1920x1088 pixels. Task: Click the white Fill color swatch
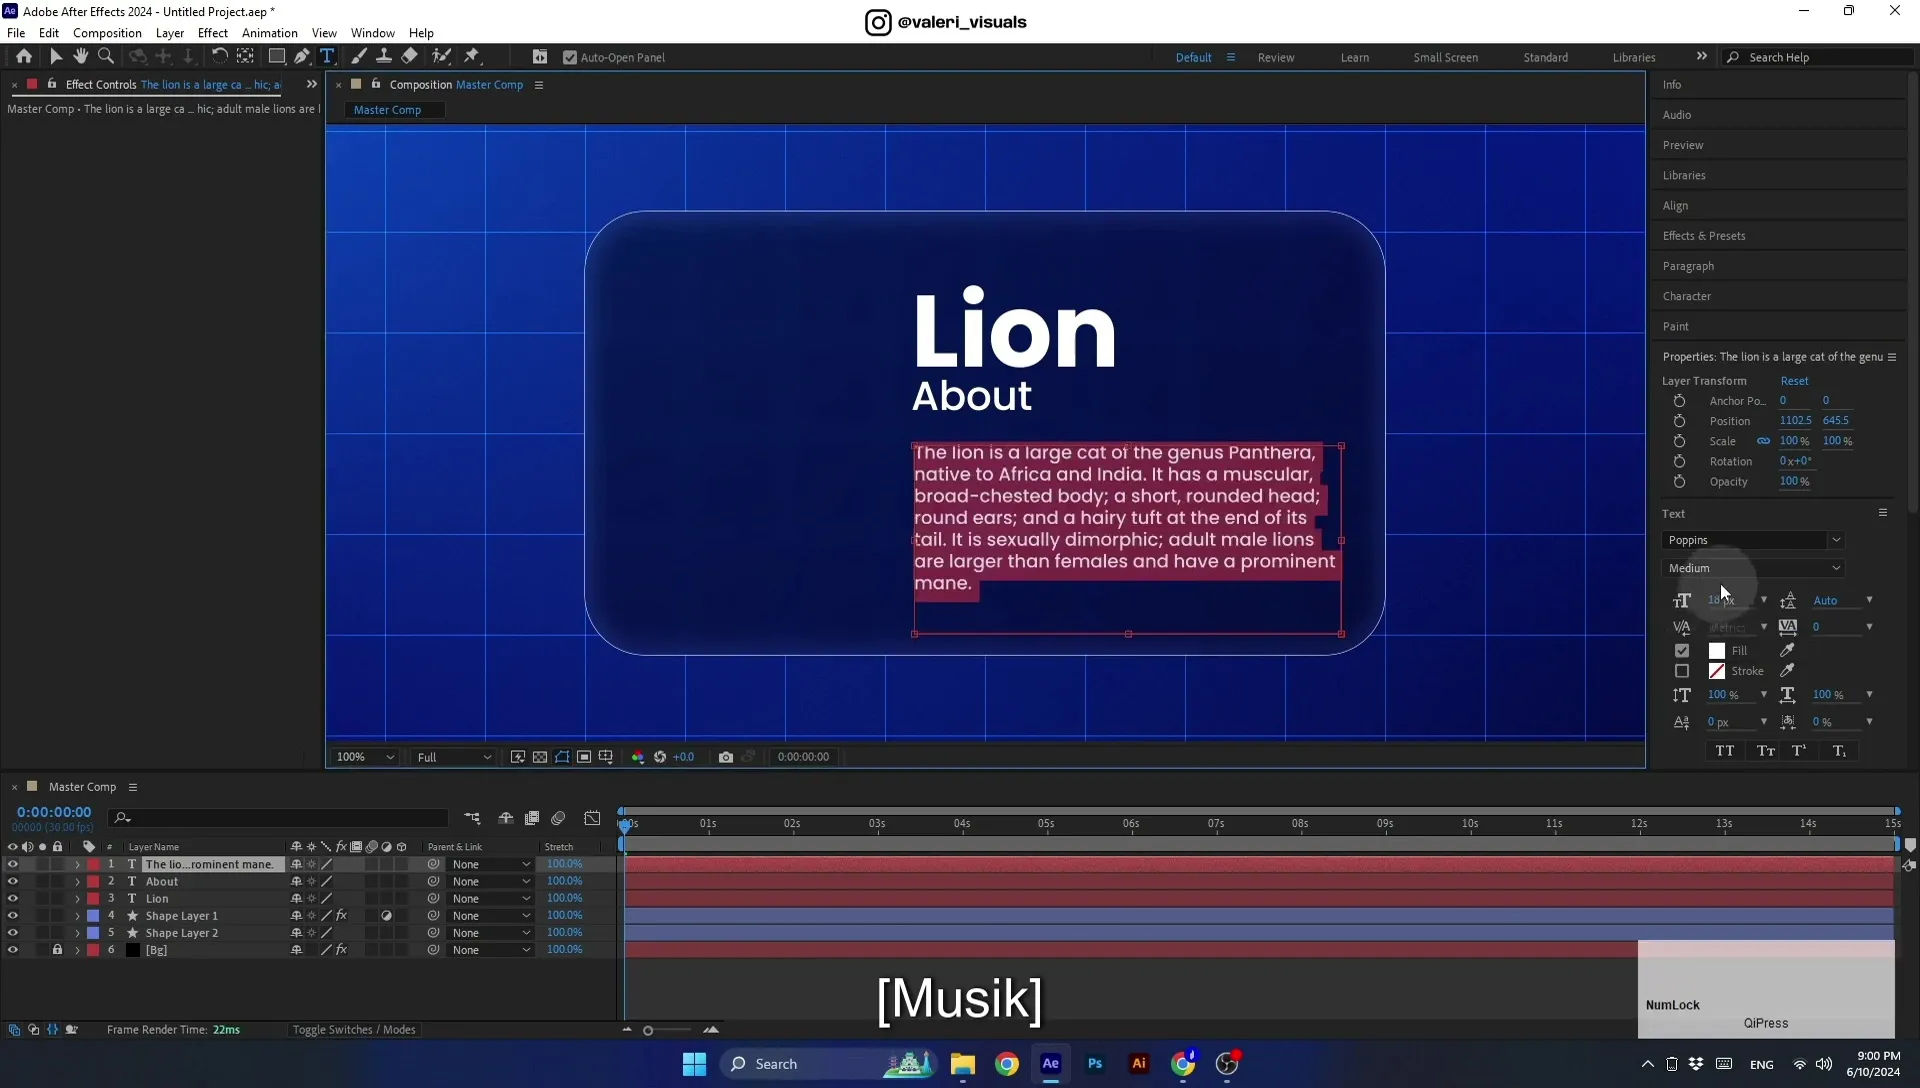[x=1717, y=650]
